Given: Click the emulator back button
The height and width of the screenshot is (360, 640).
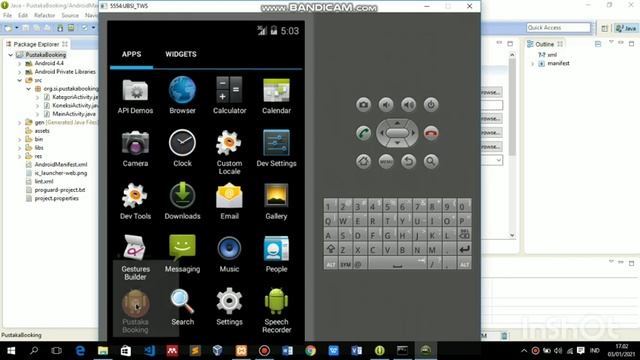Looking at the screenshot, I should pos(408,161).
